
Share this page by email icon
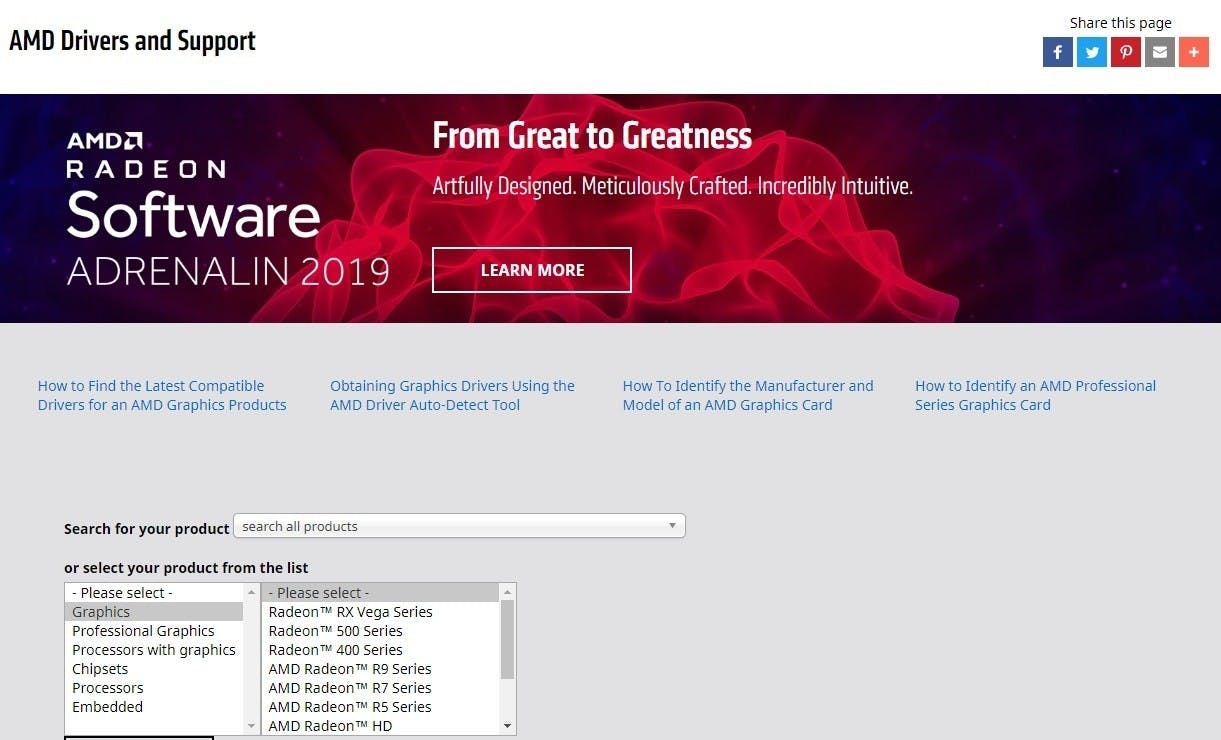tap(1160, 52)
